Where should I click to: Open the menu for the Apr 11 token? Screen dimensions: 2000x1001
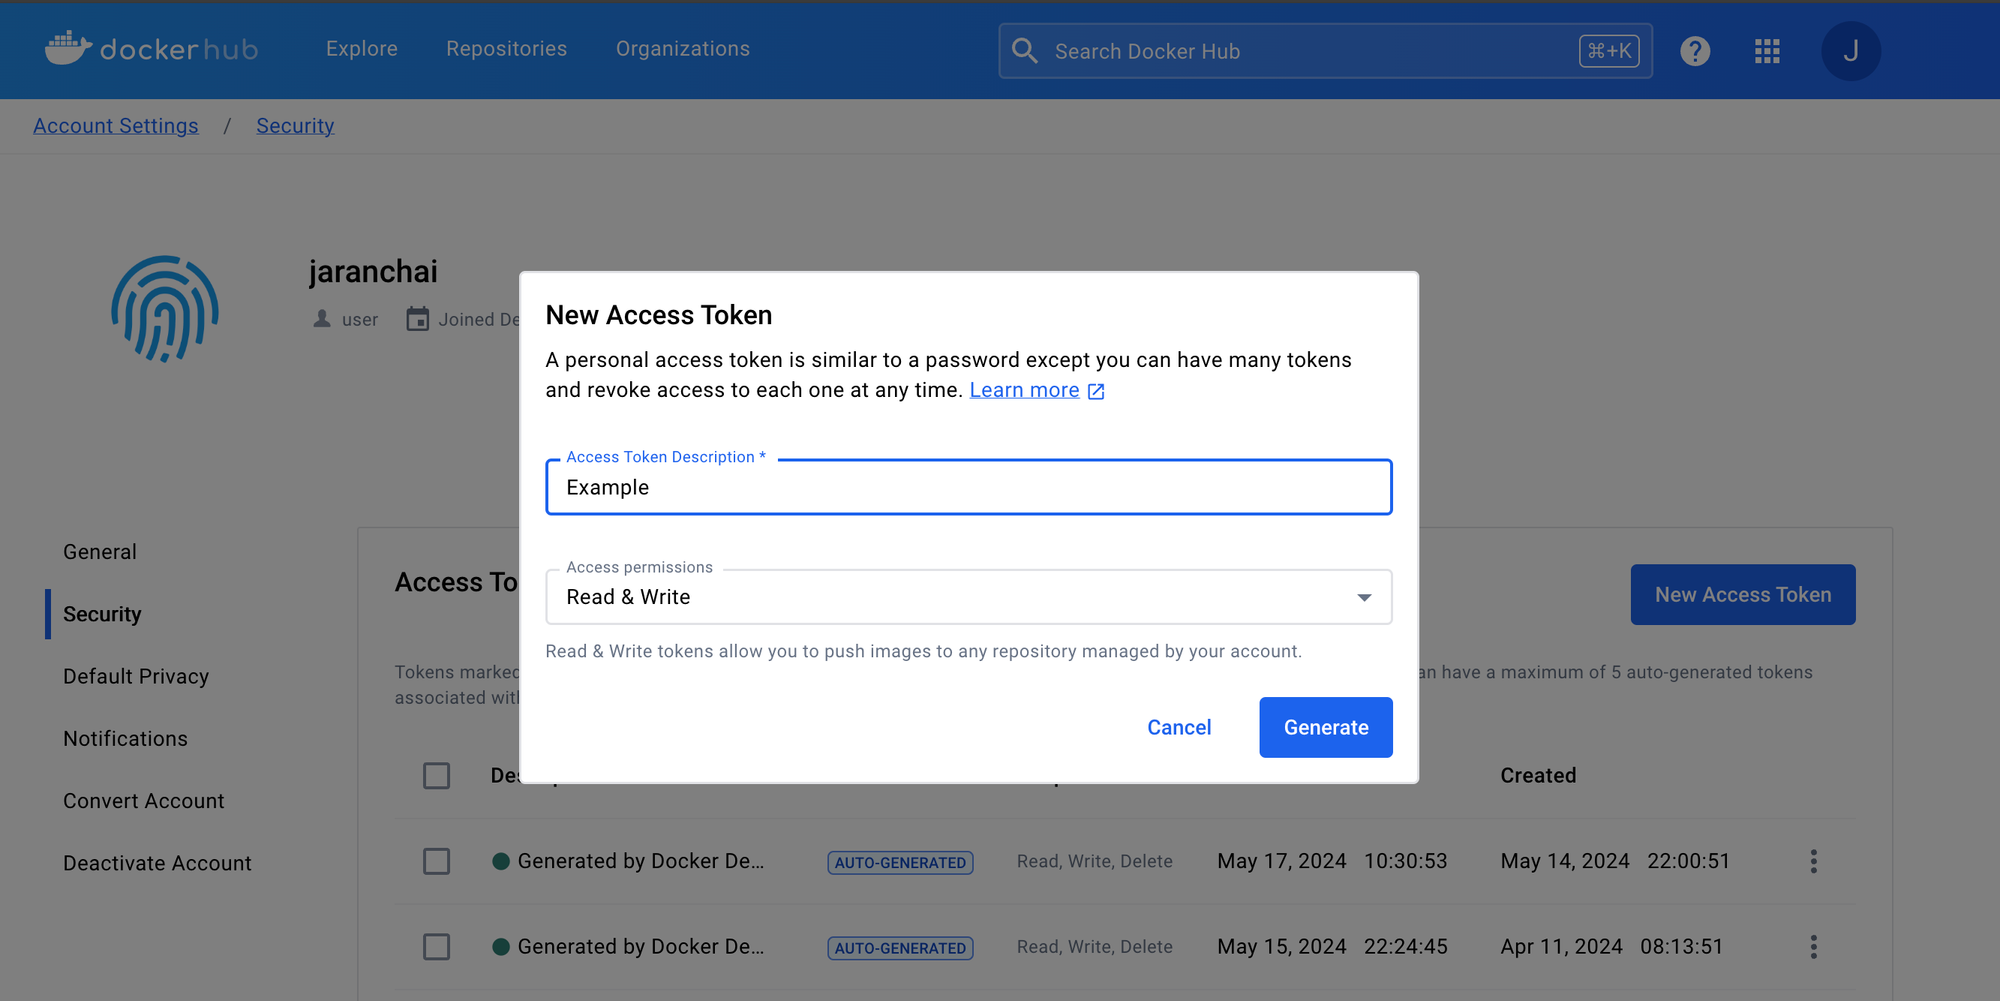click(1813, 947)
